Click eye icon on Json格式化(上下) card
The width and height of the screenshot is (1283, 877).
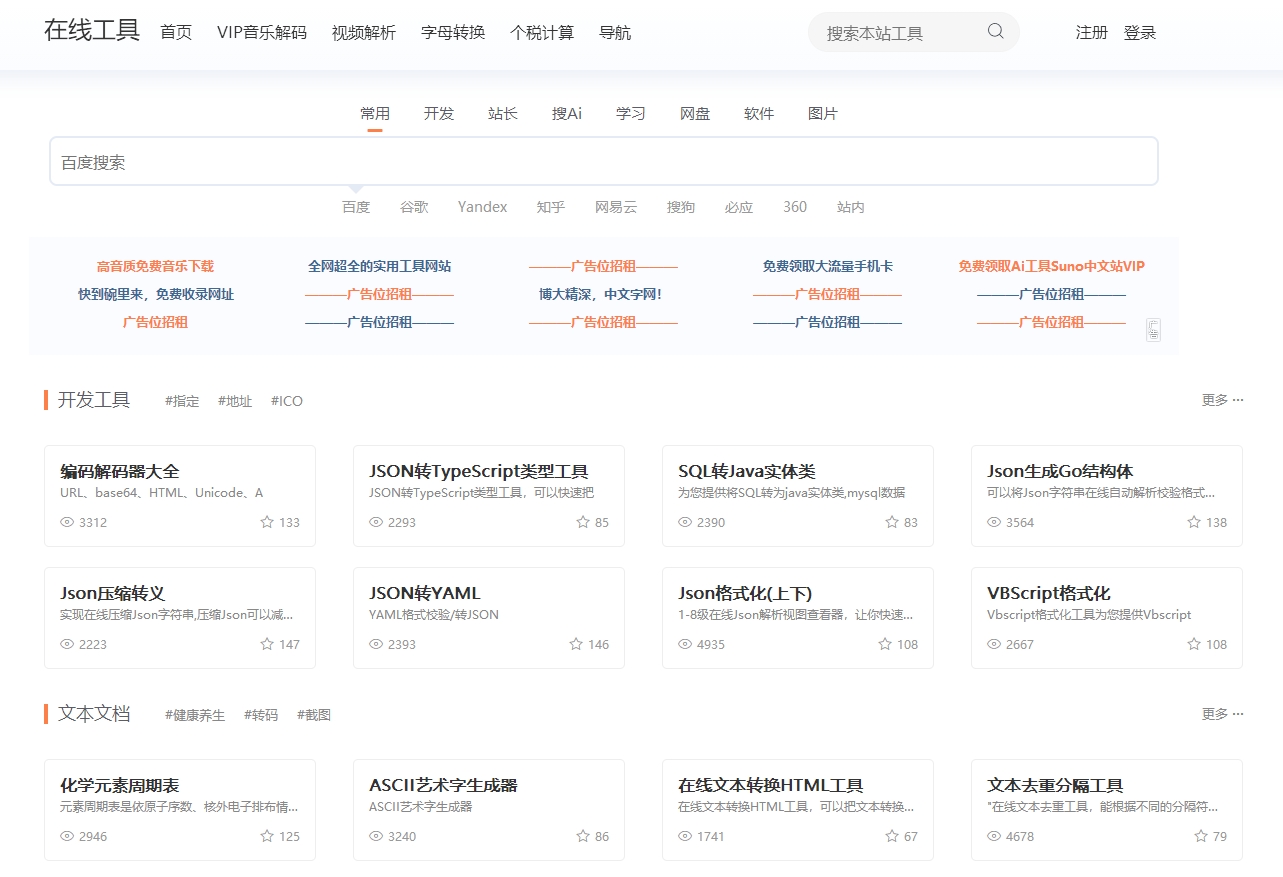coord(685,644)
